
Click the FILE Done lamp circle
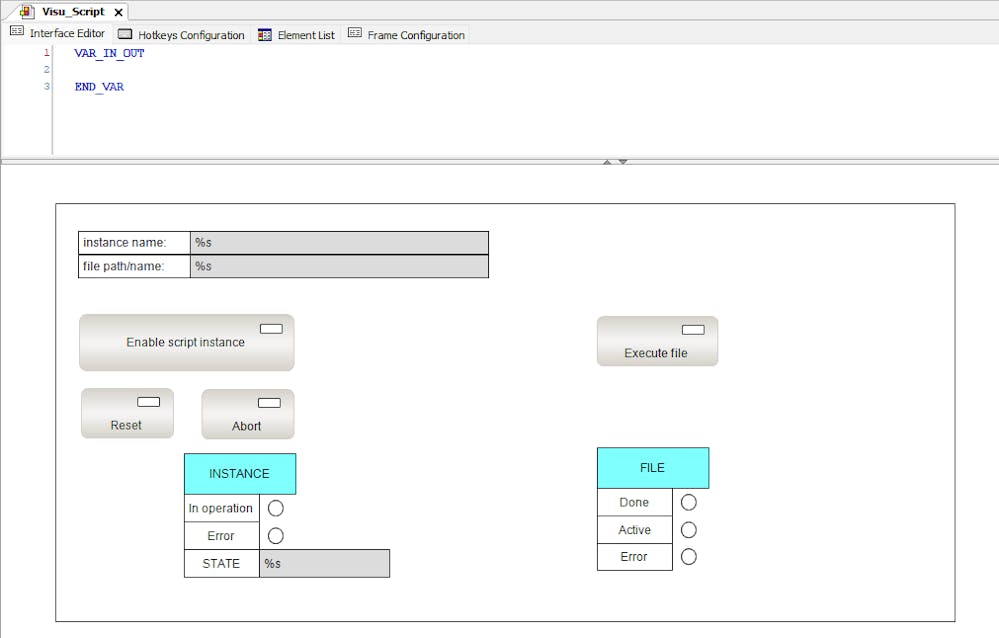pyautogui.click(x=689, y=502)
